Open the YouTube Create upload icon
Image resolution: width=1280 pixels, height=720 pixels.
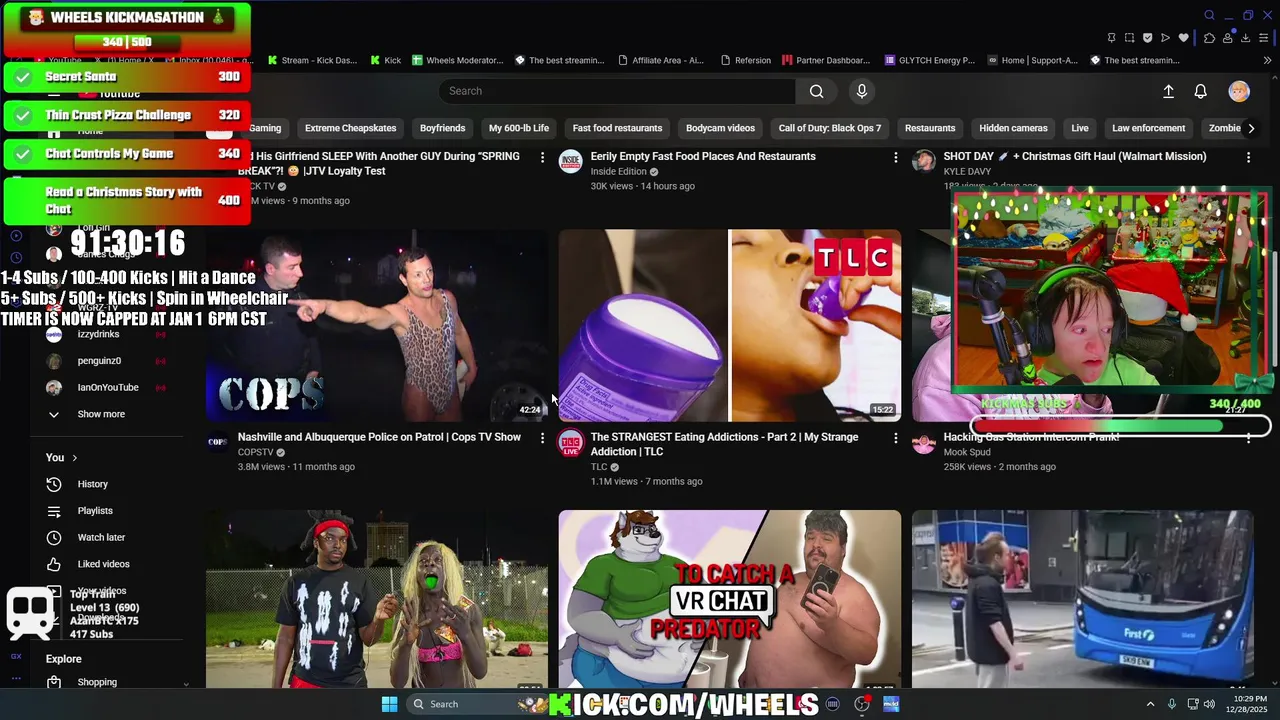coord(1168,91)
